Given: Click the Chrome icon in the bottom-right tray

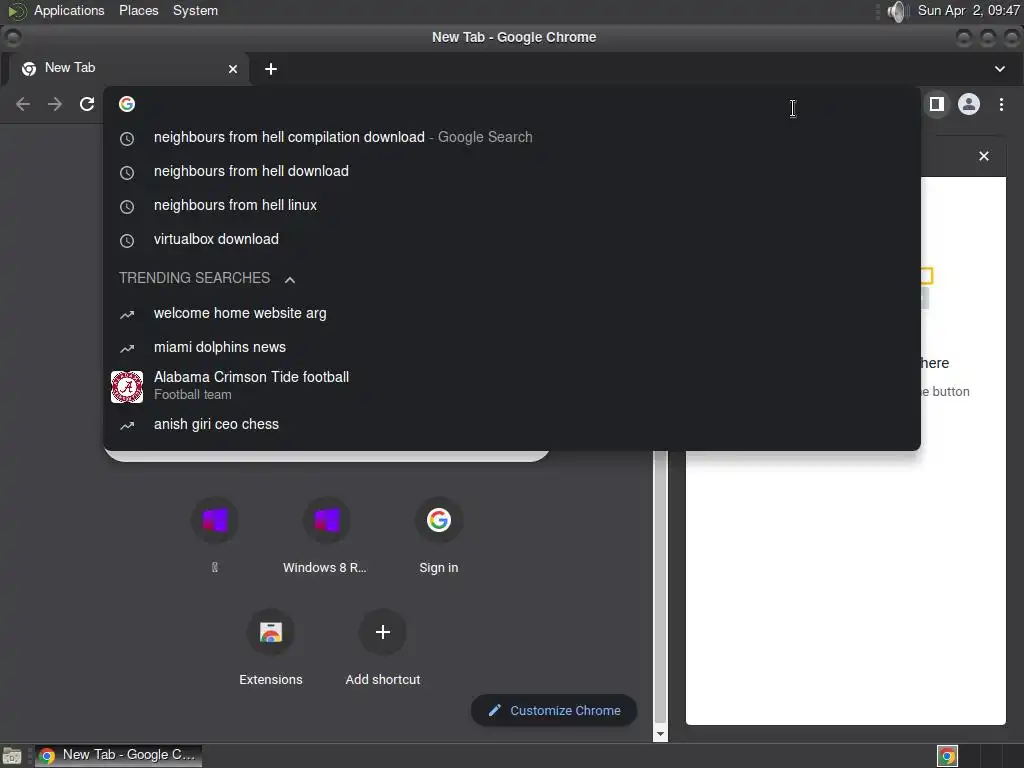Looking at the screenshot, I should 947,756.
